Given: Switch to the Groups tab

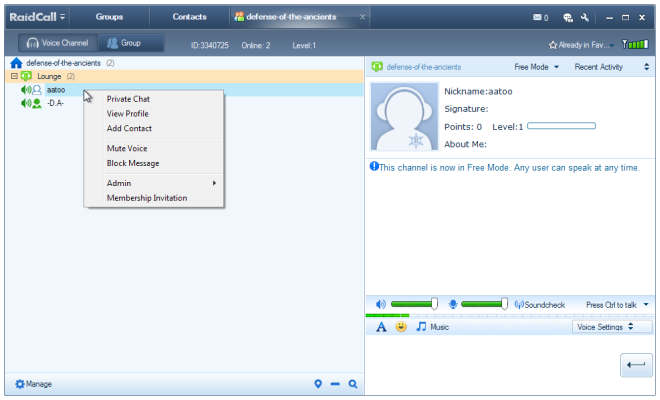Looking at the screenshot, I should (109, 17).
